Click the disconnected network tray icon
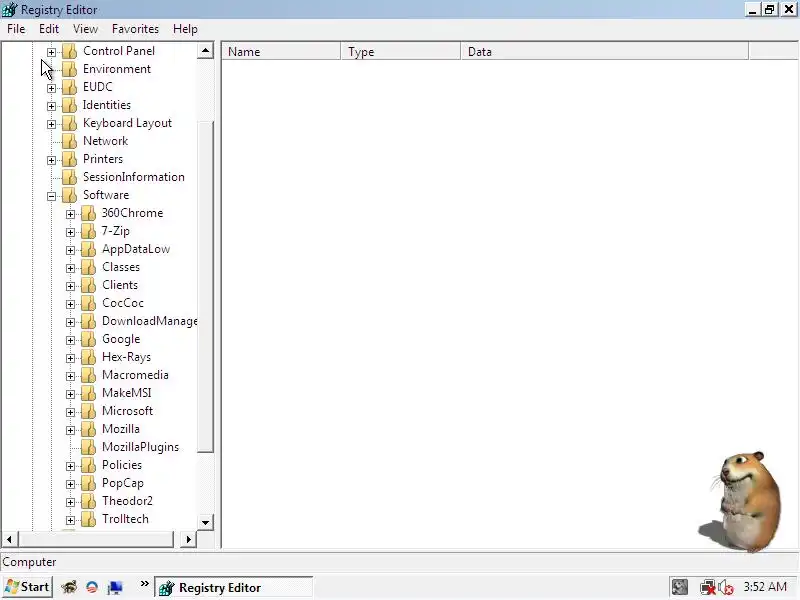Image resolution: width=800 pixels, height=600 pixels. pos(708,588)
